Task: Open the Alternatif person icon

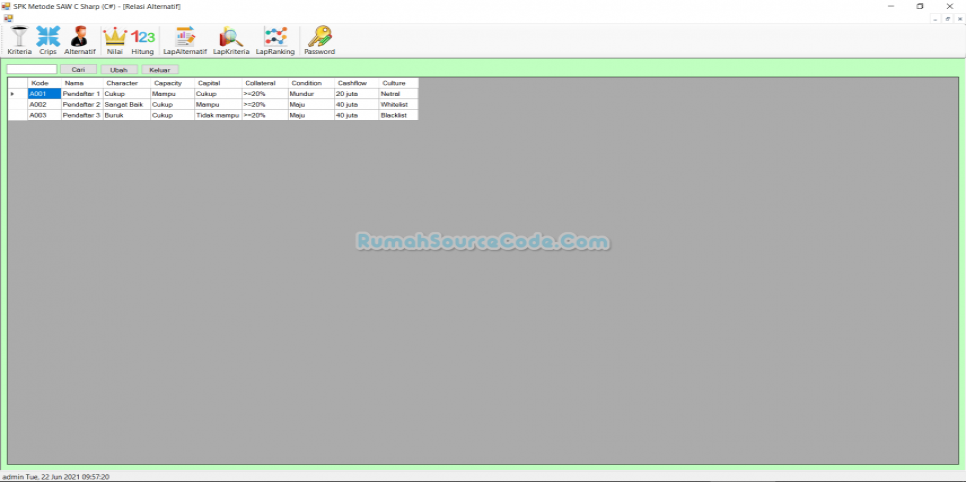Action: 79,39
